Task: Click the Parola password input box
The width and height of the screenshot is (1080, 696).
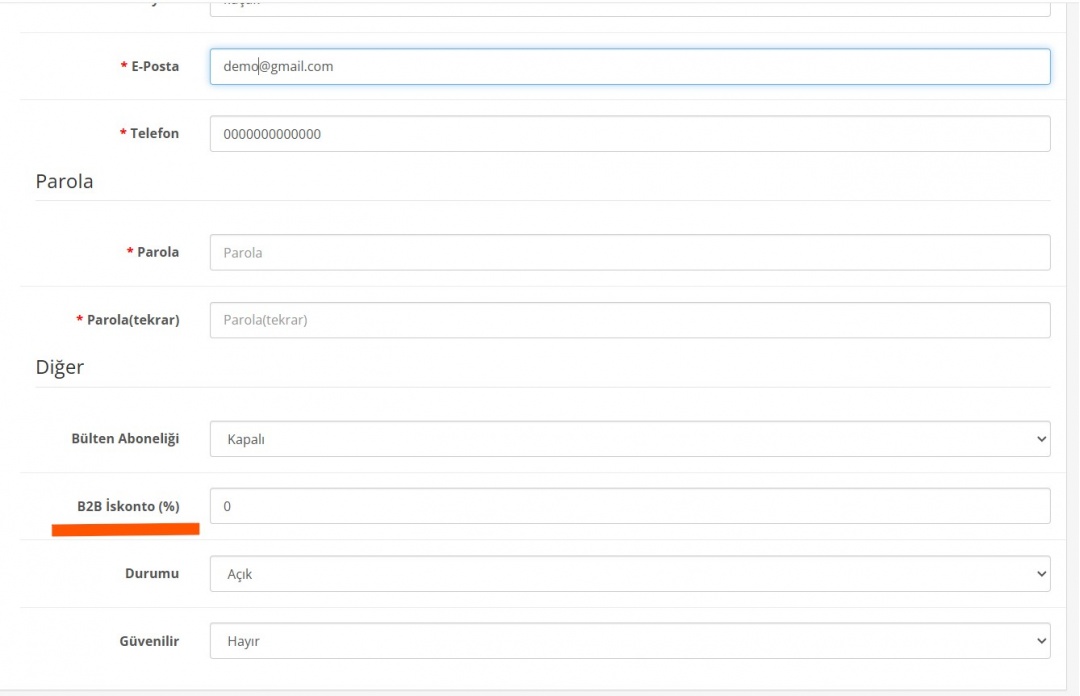Action: [x=630, y=253]
